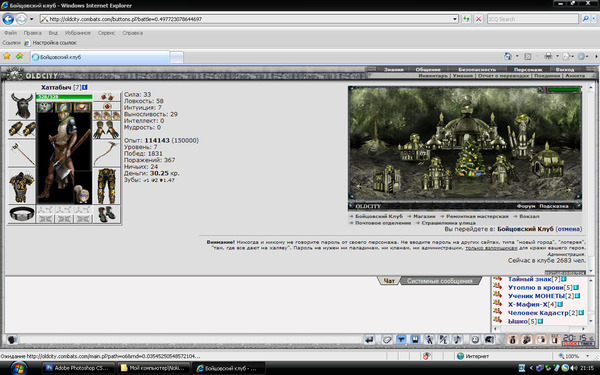Toggle the blue save chat log icon
The width and height of the screenshot is (600, 375).
click(x=415, y=339)
